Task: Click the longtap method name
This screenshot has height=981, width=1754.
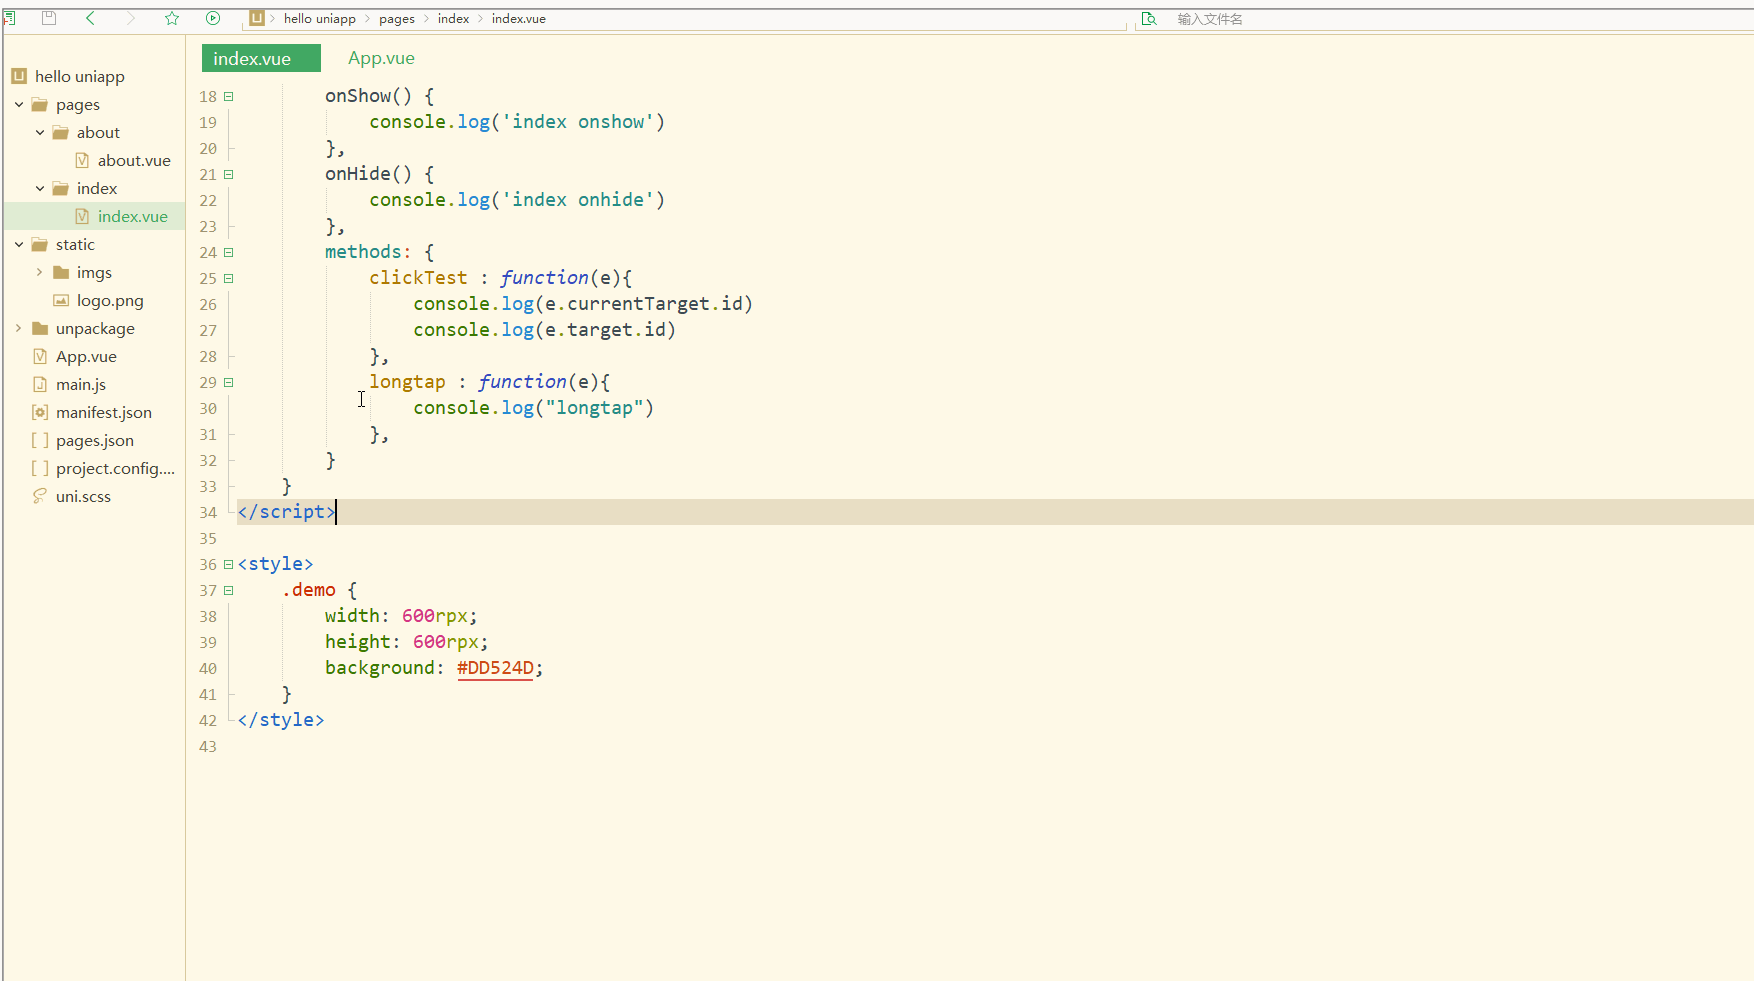Action: pos(407,382)
